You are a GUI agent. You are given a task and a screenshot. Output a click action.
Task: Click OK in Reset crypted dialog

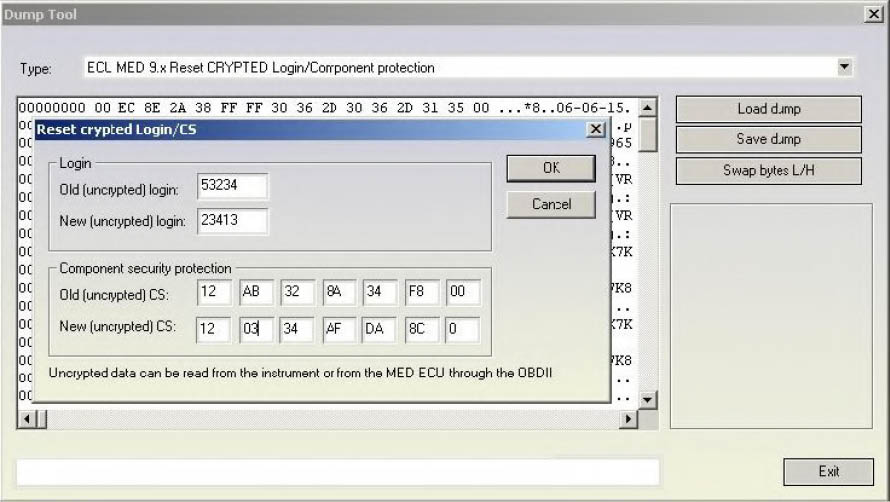point(551,168)
